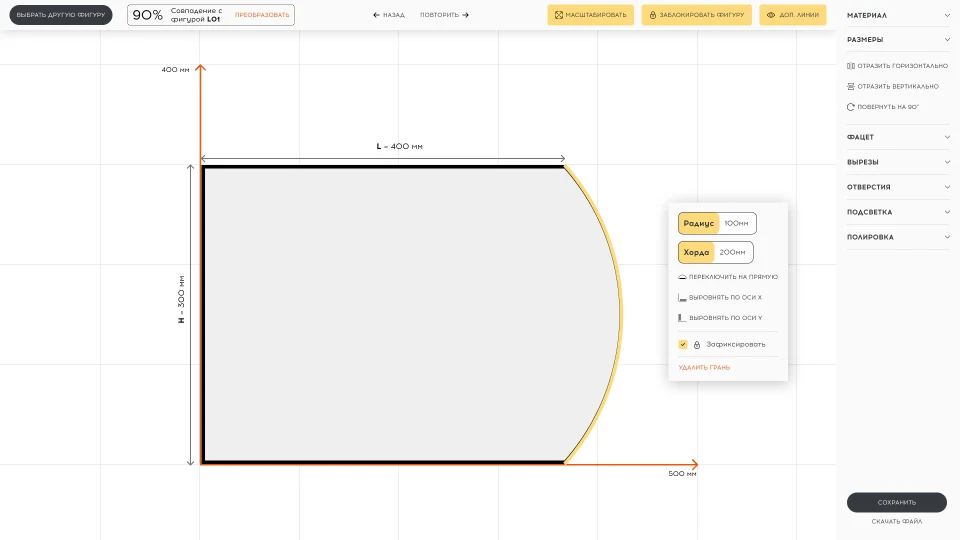Open the Полировка panel label
Screen dimensions: 960x540
[870, 237]
